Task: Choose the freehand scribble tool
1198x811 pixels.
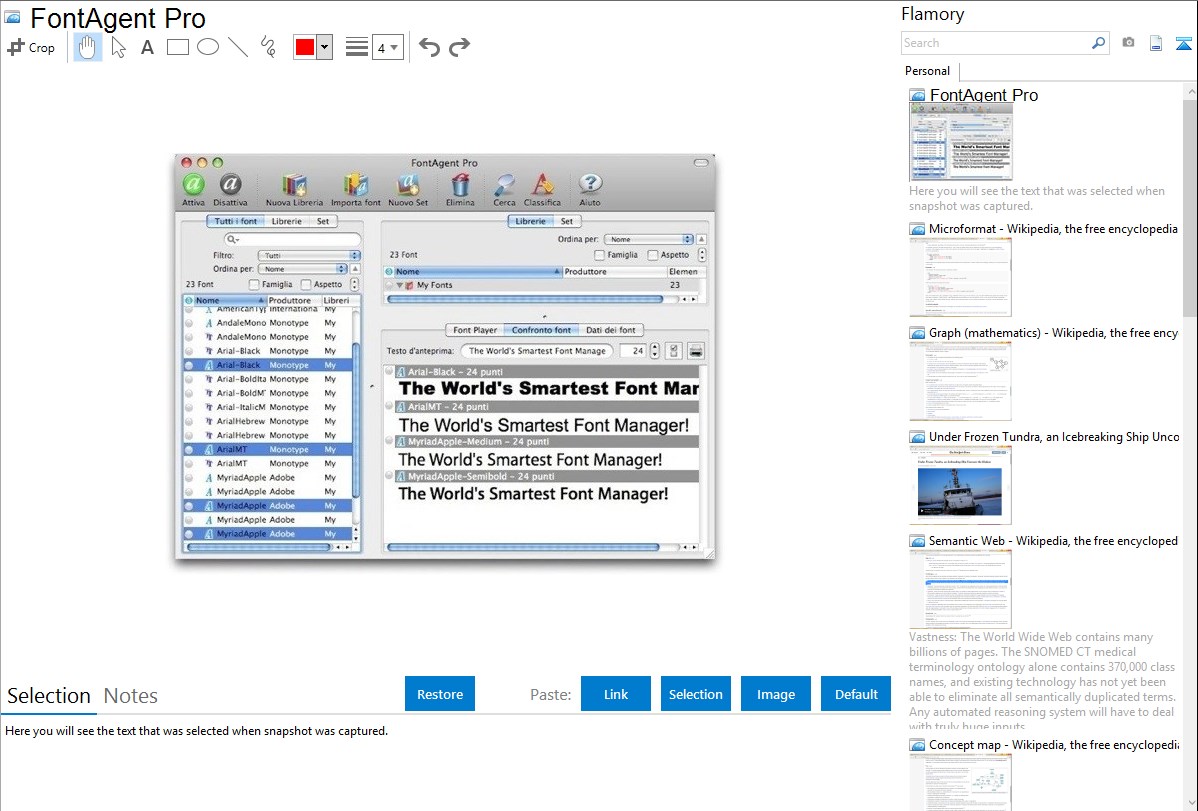Action: pyautogui.click(x=268, y=47)
